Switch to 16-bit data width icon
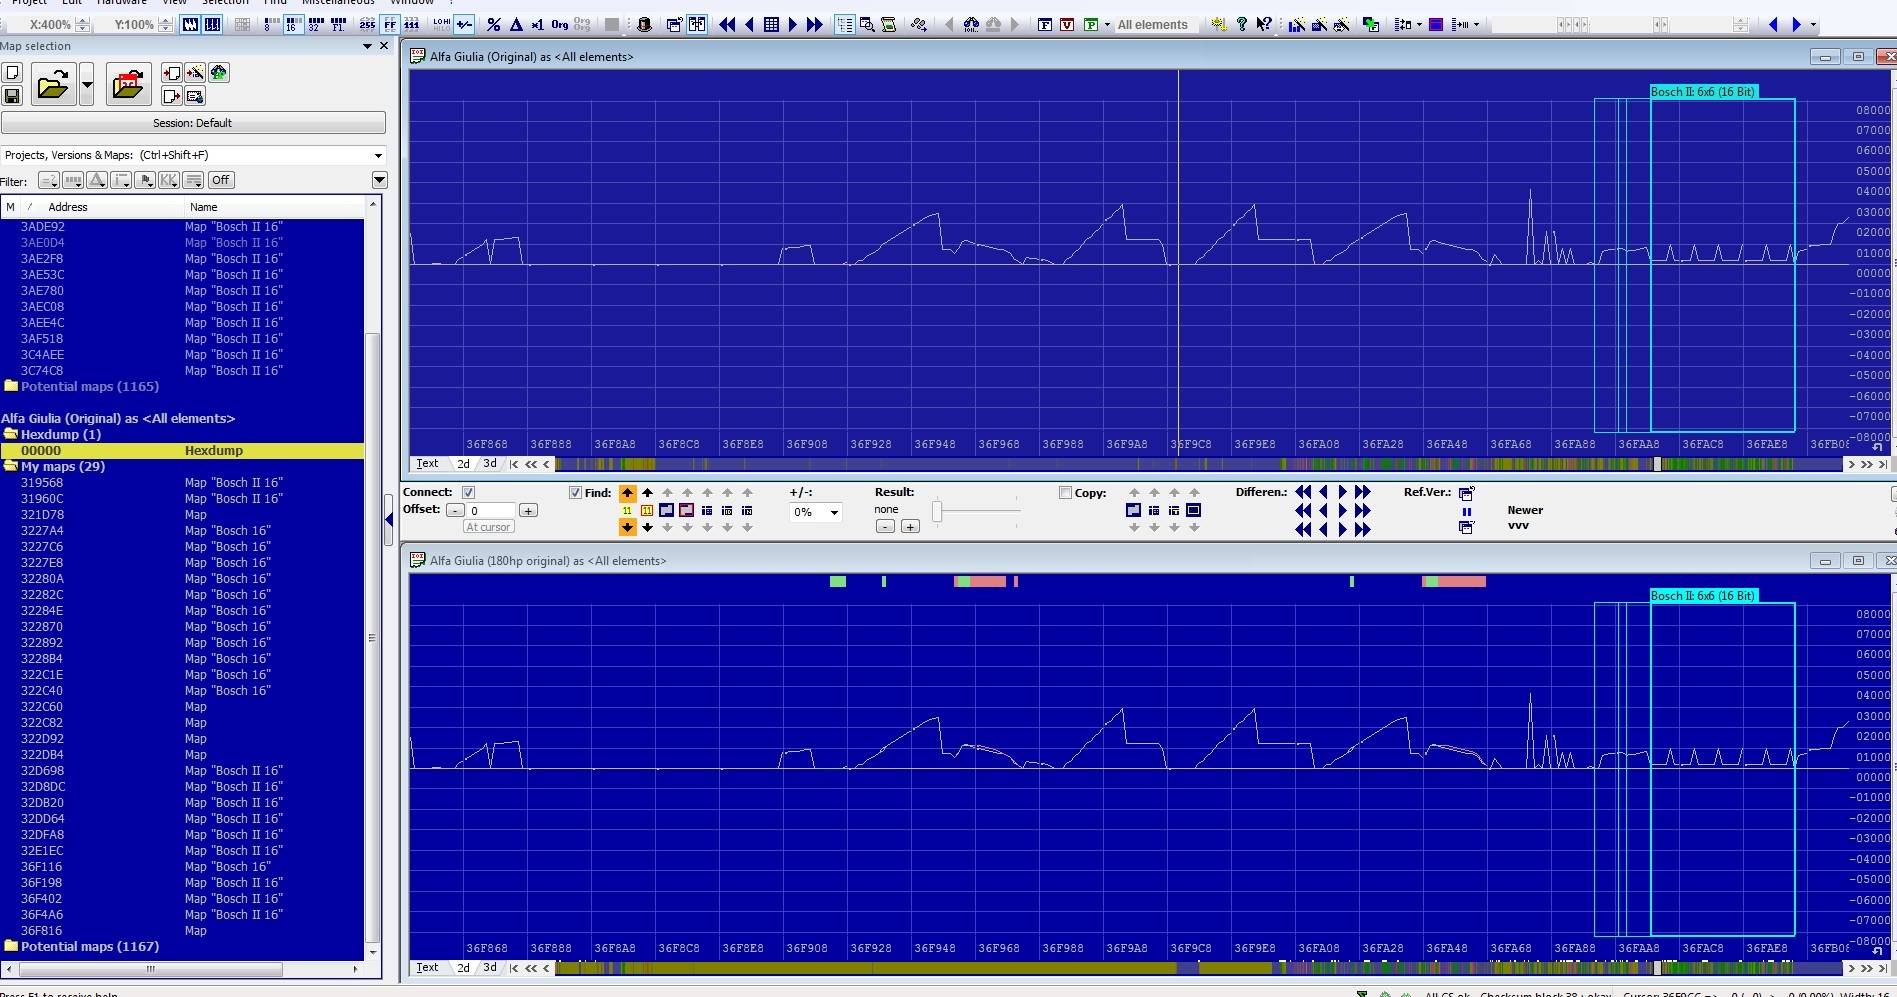 click(x=291, y=24)
